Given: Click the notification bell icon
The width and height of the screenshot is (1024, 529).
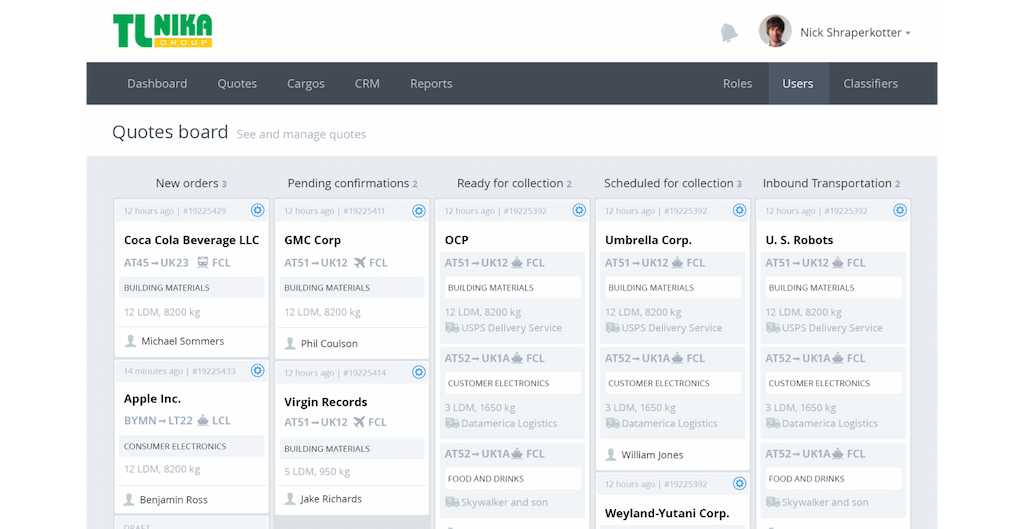Looking at the screenshot, I should (x=729, y=32).
